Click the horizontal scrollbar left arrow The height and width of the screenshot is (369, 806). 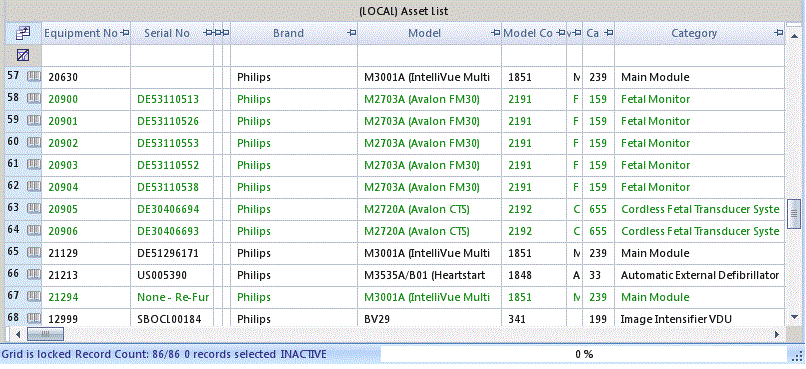(x=18, y=335)
